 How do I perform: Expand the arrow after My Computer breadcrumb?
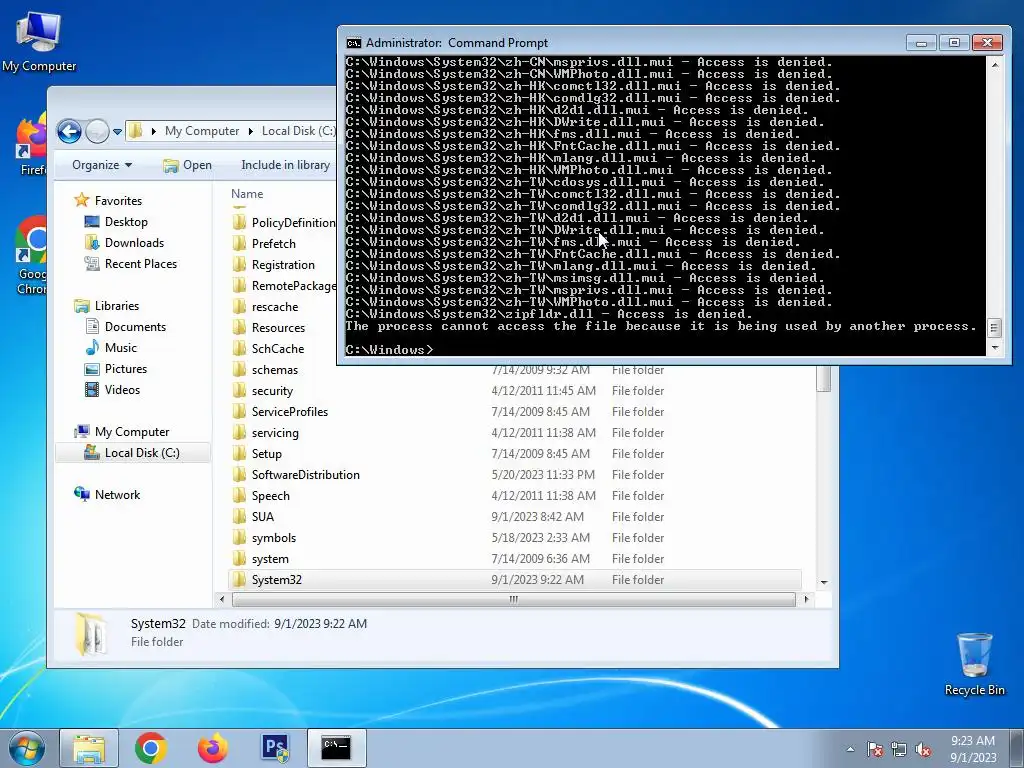click(x=250, y=131)
